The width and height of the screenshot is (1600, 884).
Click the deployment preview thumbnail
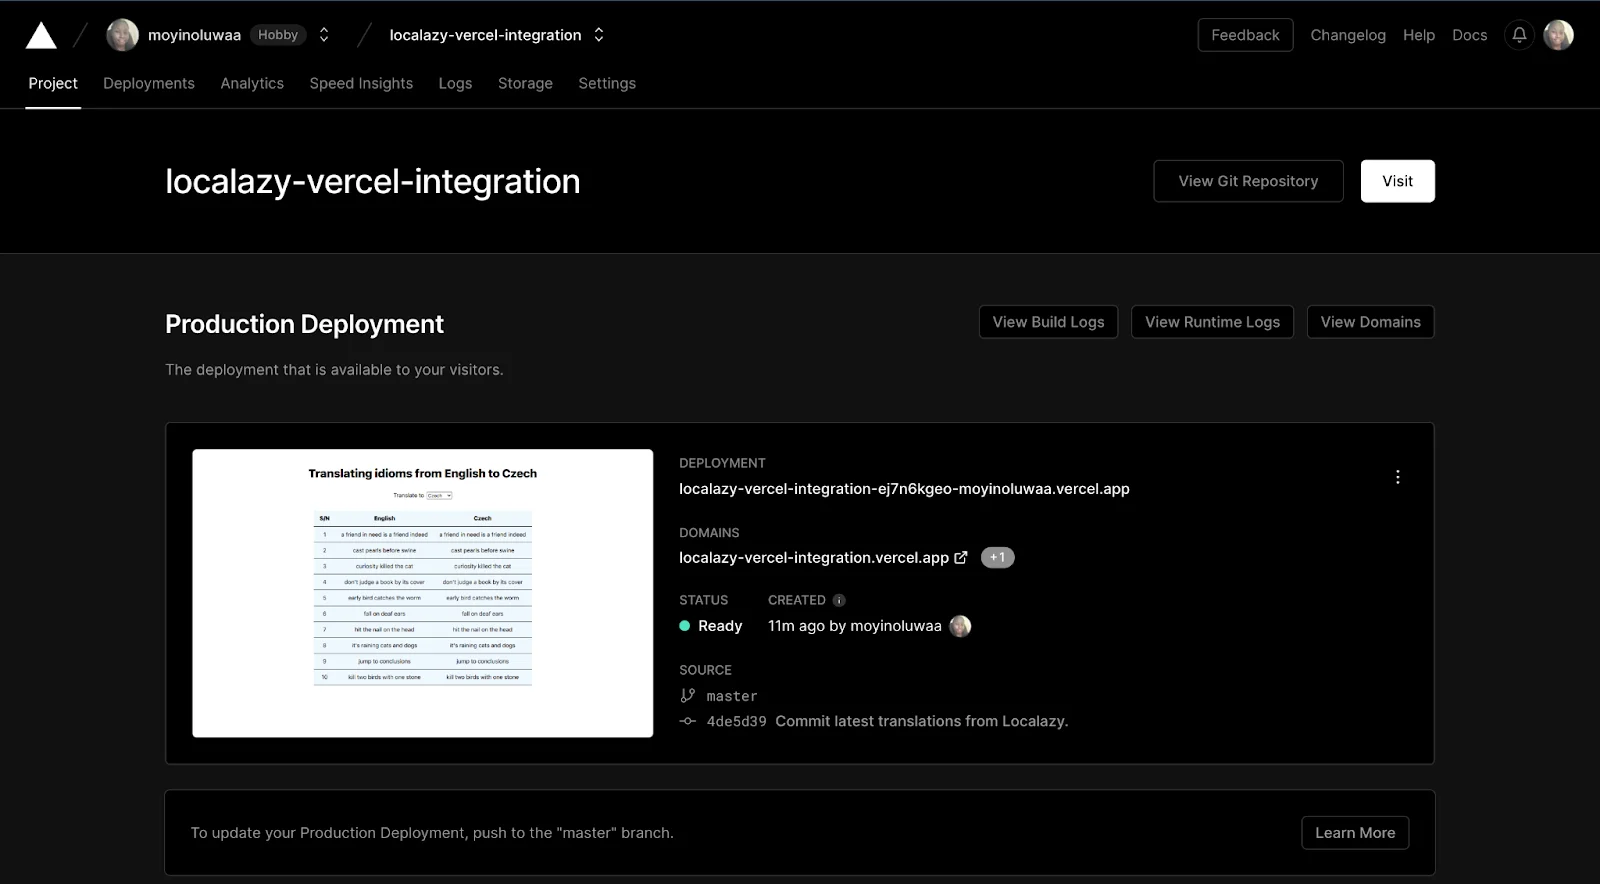tap(422, 593)
